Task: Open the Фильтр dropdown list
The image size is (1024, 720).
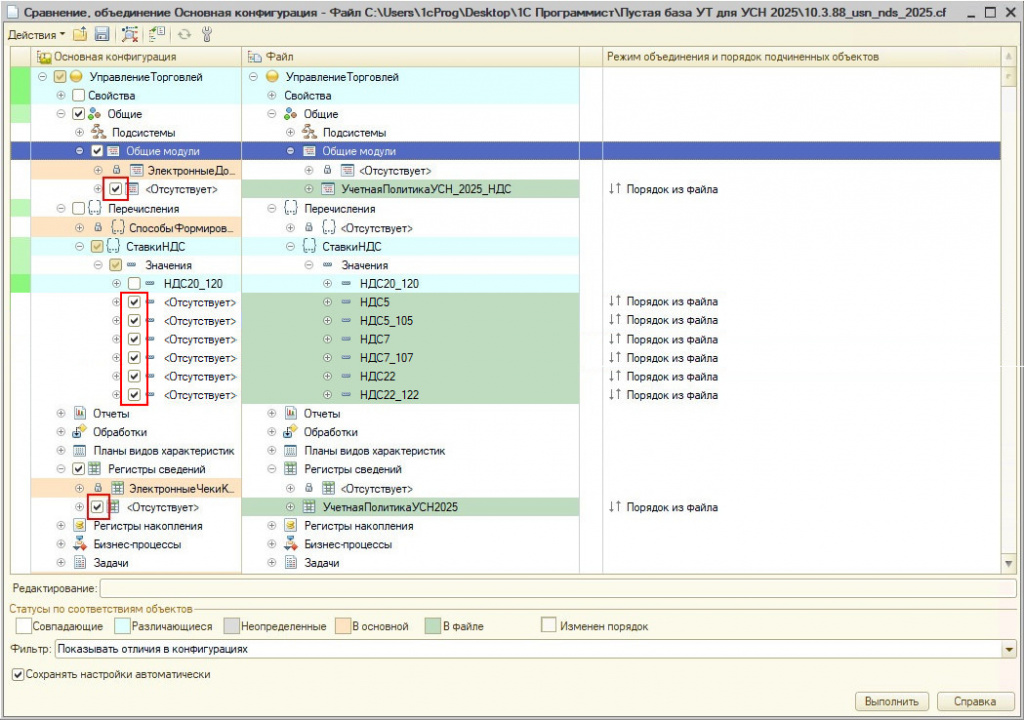Action: tap(1007, 650)
